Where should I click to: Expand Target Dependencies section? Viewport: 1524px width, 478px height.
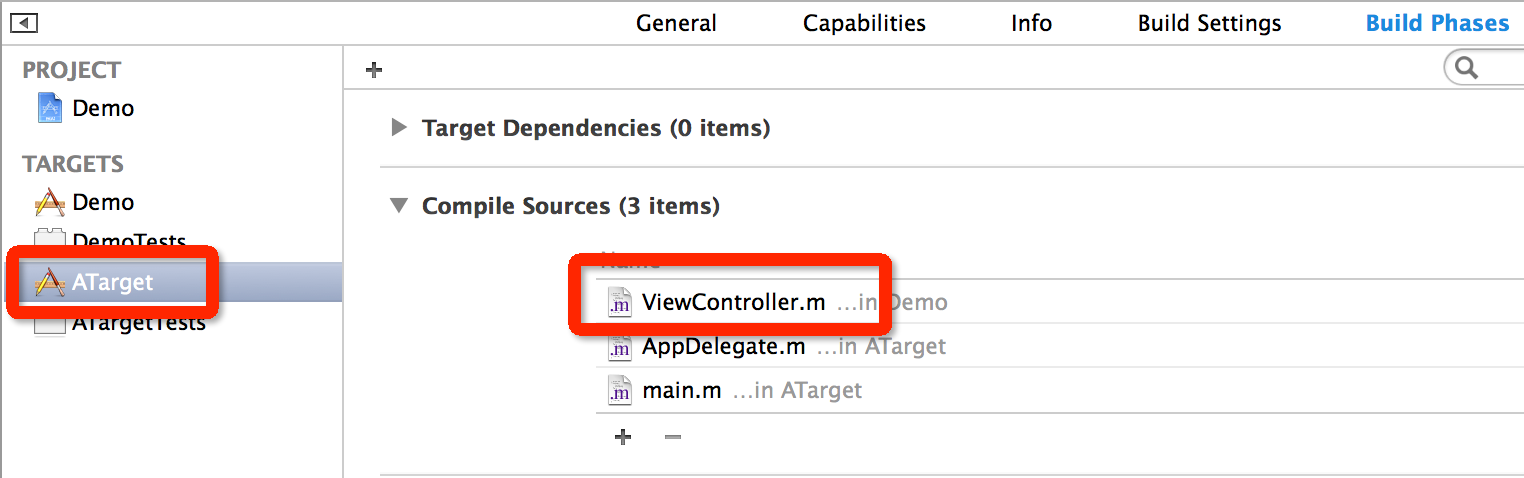pos(399,128)
